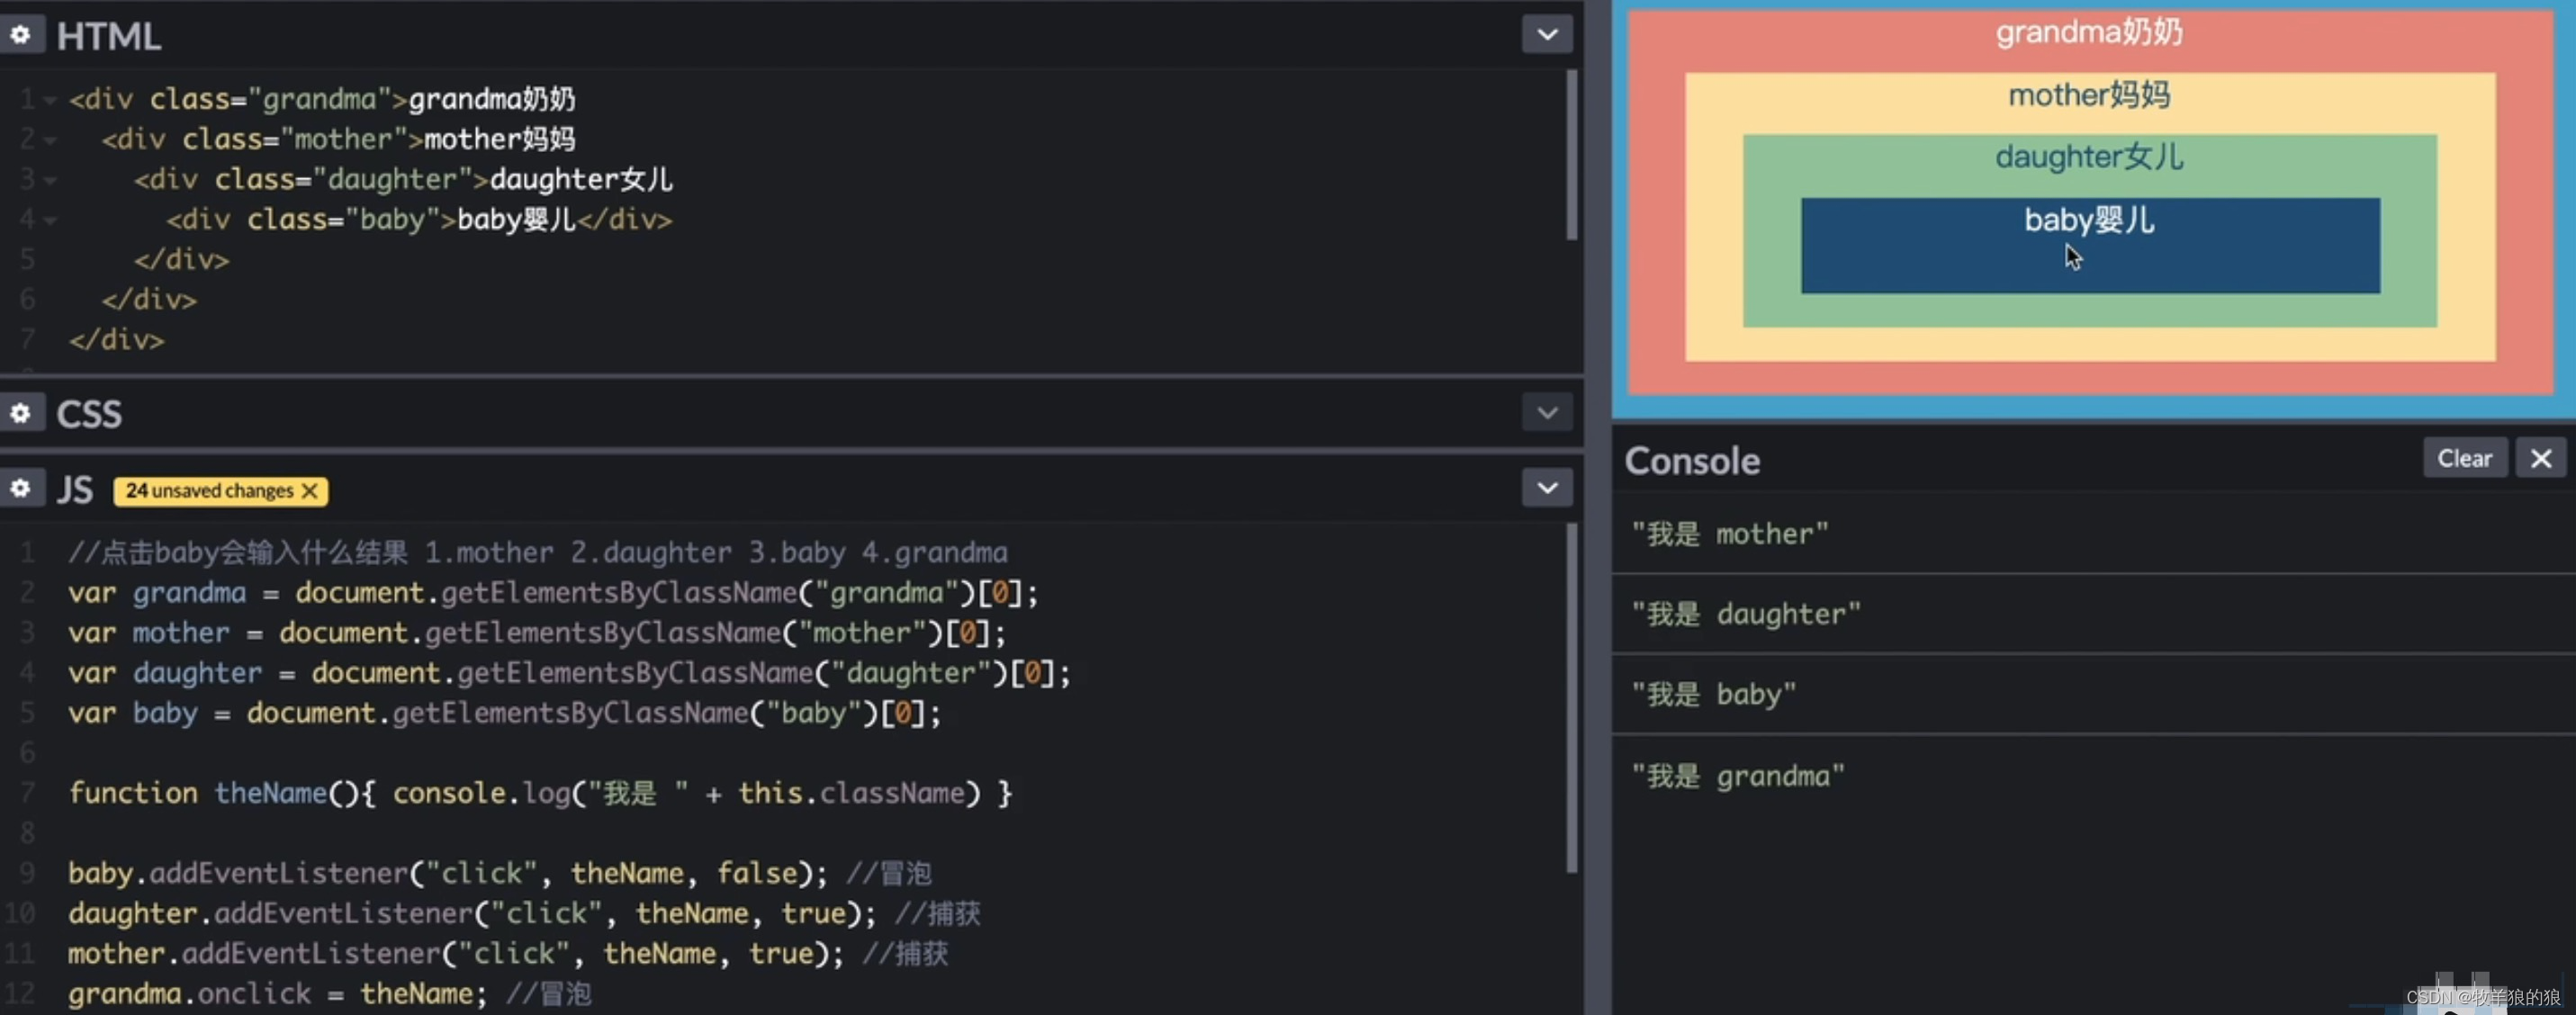Click daughter.addEventListener line
Screen dimensions: 2576x1015
(x=525, y=913)
